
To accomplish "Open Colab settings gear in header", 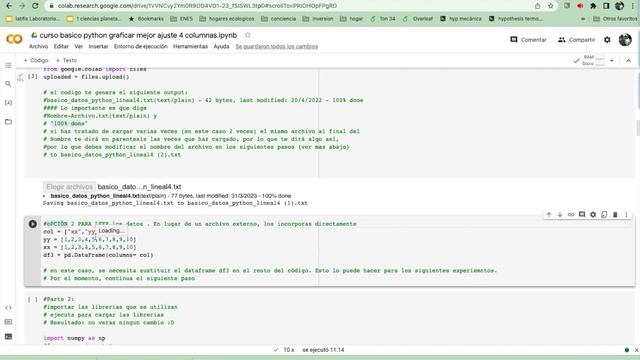I will pos(607,40).
